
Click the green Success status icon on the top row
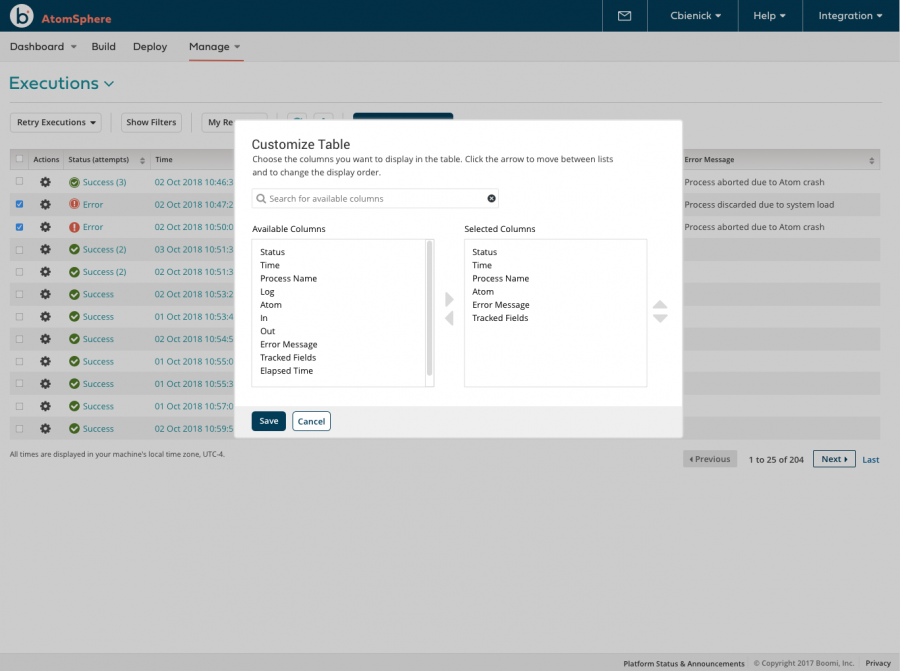tap(74, 181)
